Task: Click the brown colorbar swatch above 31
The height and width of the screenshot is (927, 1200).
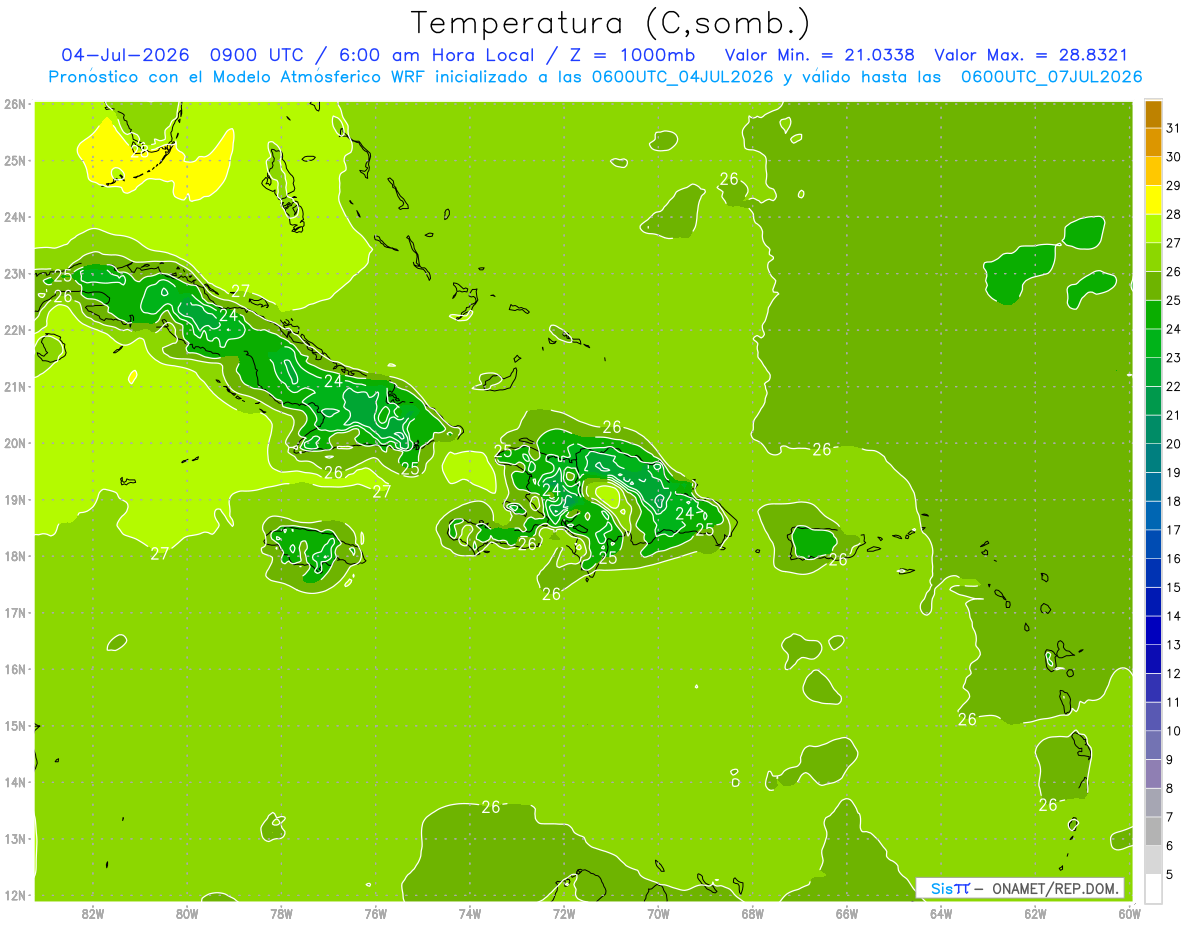Action: tap(1153, 115)
